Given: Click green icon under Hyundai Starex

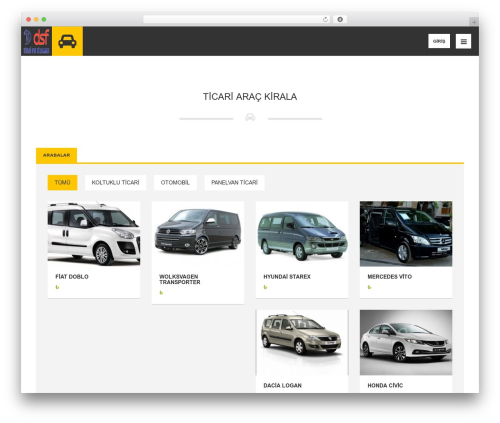Looking at the screenshot, I should pyautogui.click(x=265, y=287).
